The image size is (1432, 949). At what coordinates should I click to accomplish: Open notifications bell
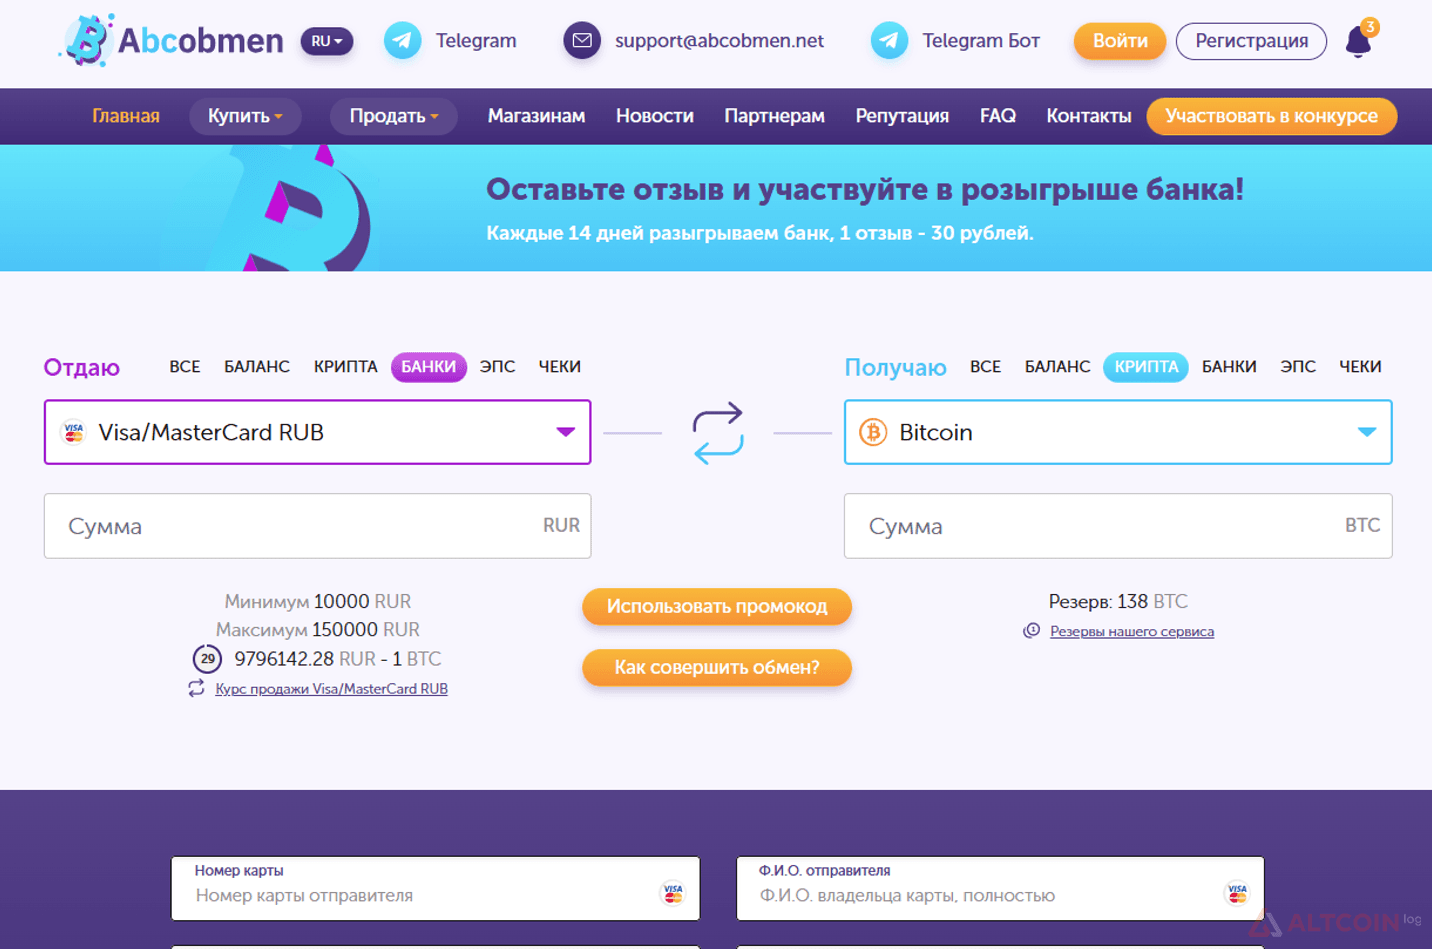point(1359,42)
